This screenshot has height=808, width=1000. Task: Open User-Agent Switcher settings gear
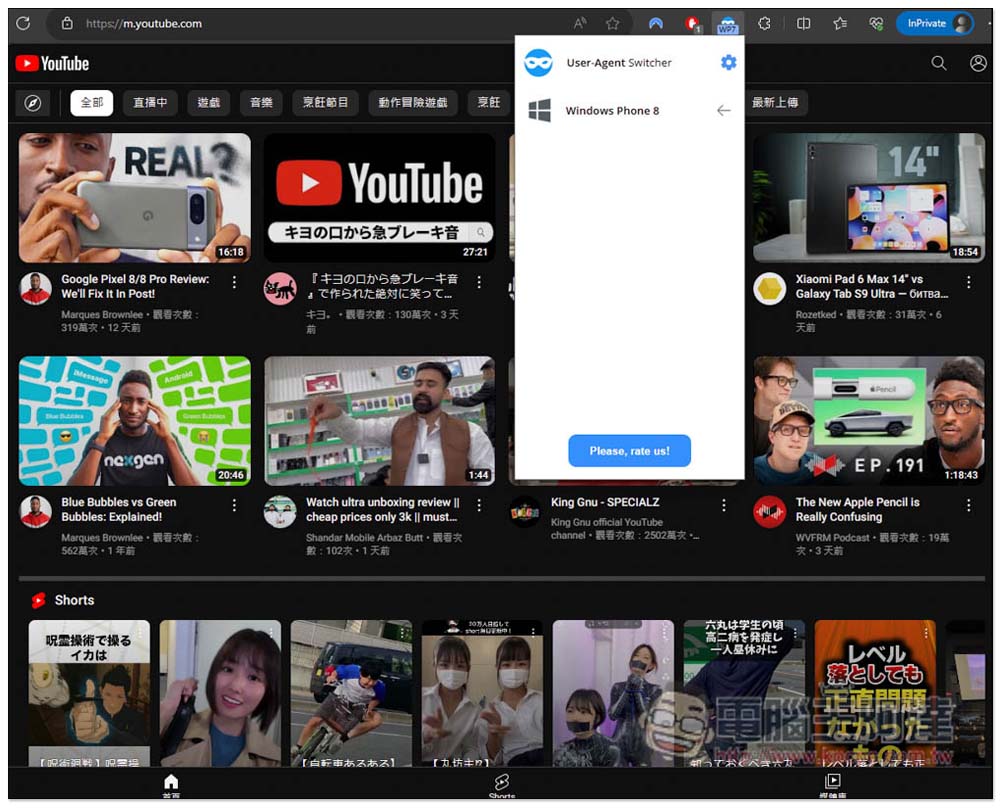click(x=728, y=62)
